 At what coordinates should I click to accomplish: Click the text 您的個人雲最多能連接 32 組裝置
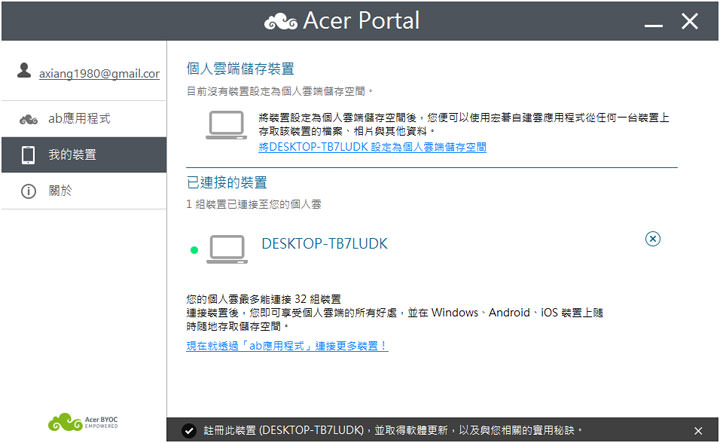(x=264, y=299)
